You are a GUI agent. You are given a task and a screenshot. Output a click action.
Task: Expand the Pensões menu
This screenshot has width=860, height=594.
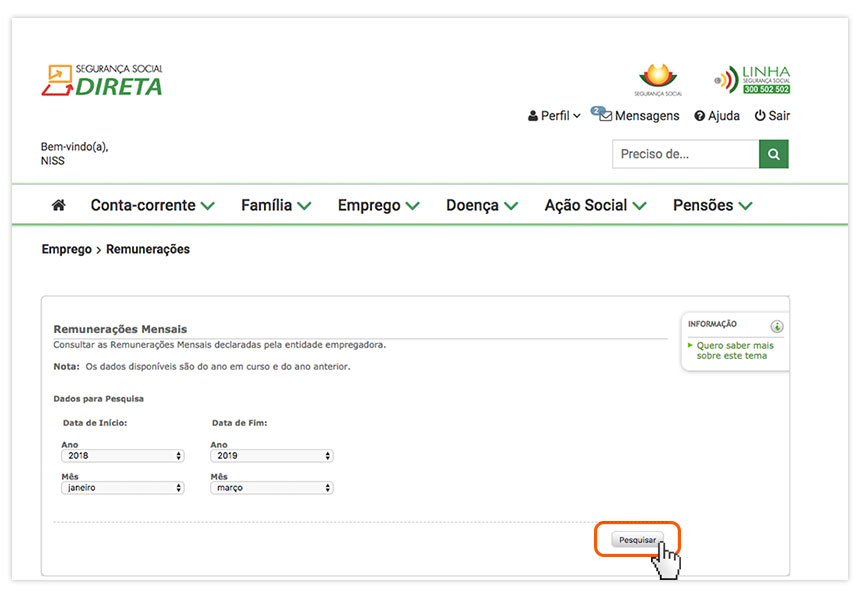click(x=712, y=205)
